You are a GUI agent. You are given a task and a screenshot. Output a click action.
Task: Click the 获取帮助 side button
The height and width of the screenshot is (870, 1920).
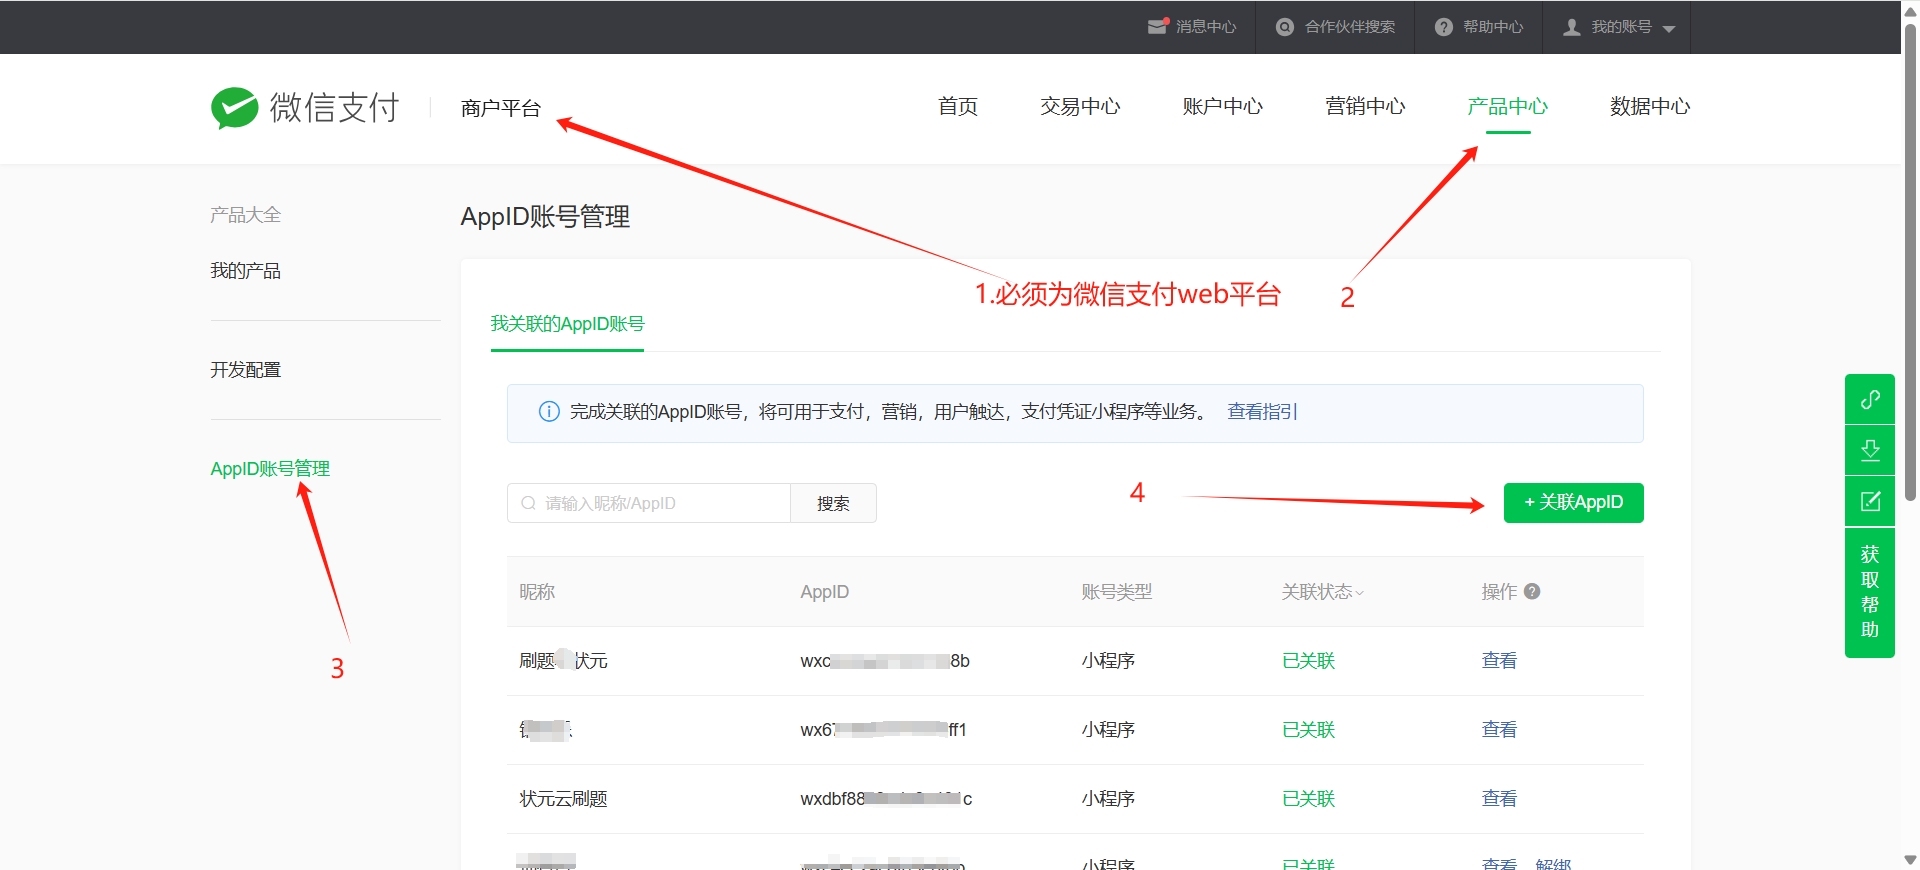tap(1870, 592)
